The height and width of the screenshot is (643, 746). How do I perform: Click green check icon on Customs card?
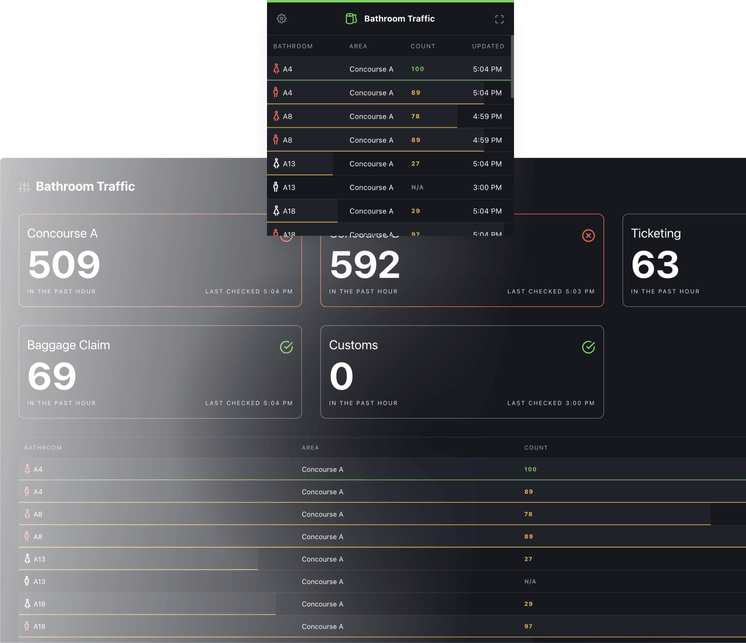(588, 347)
